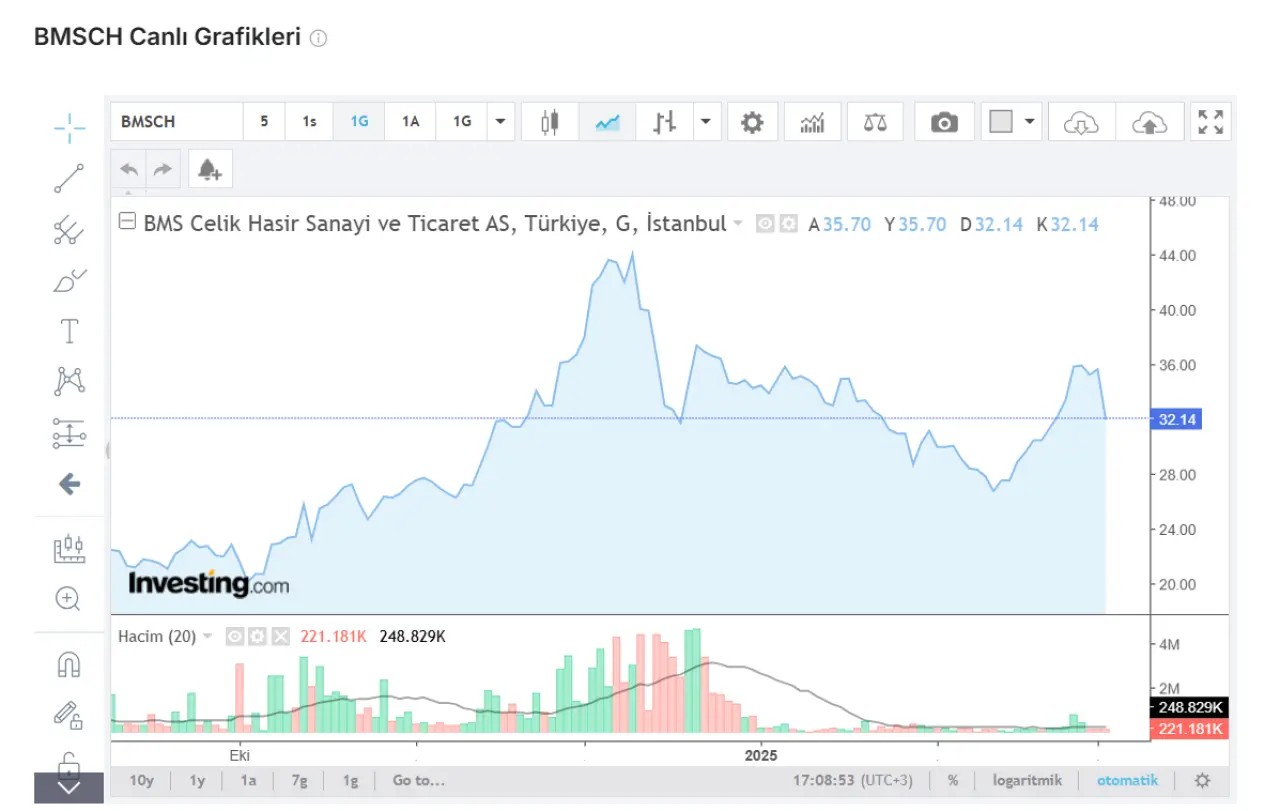Open the indicators chart icon

812,122
